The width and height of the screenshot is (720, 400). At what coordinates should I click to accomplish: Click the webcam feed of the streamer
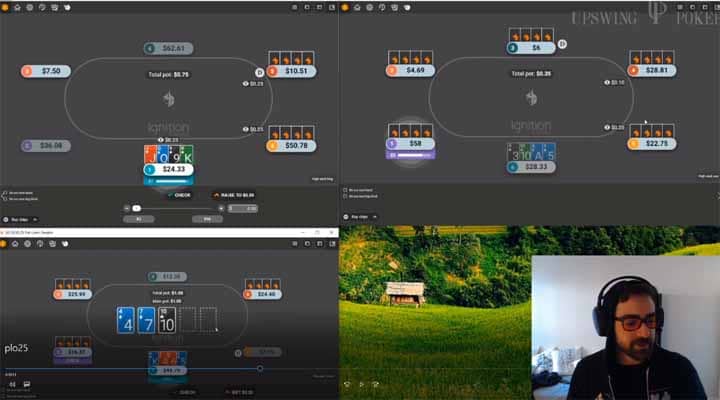[625, 327]
